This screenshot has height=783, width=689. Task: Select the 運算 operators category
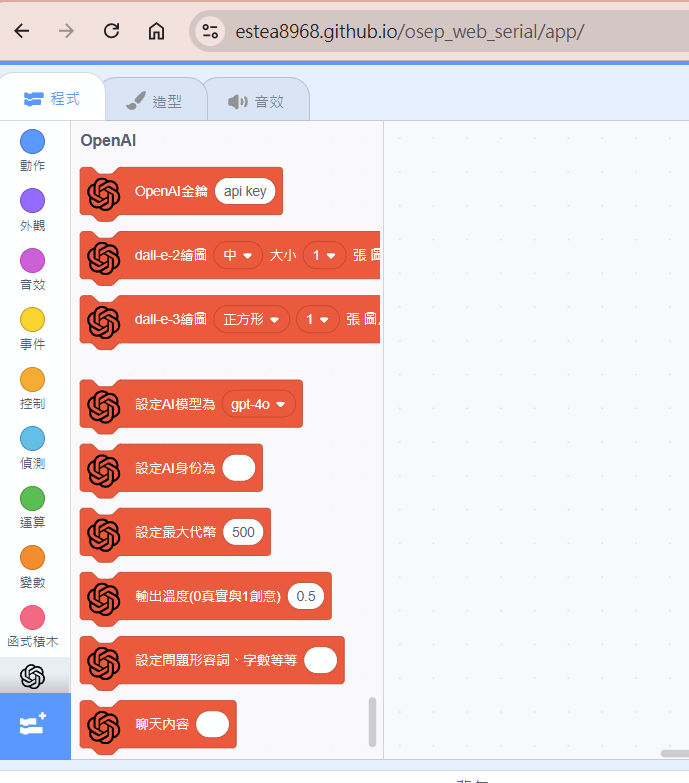(x=32, y=507)
